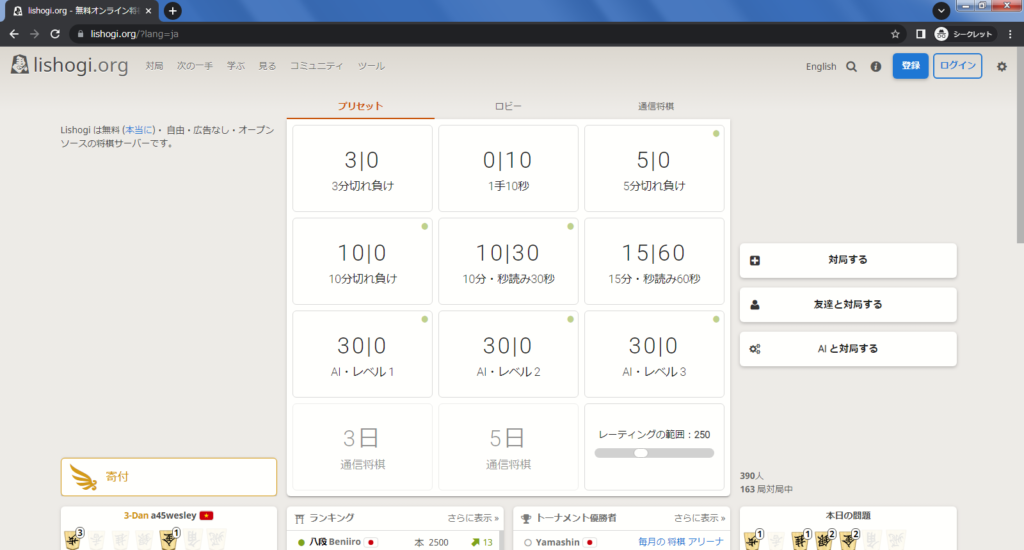This screenshot has width=1024, height=550.
Task: Open the 次の一手 menu
Action: (195, 66)
